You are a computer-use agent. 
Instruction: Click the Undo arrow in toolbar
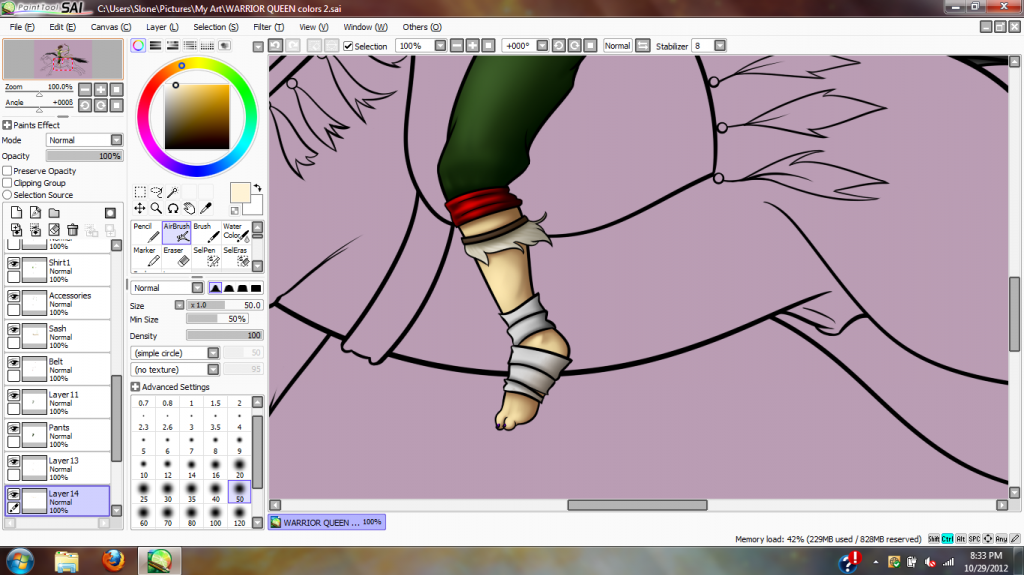(x=275, y=46)
